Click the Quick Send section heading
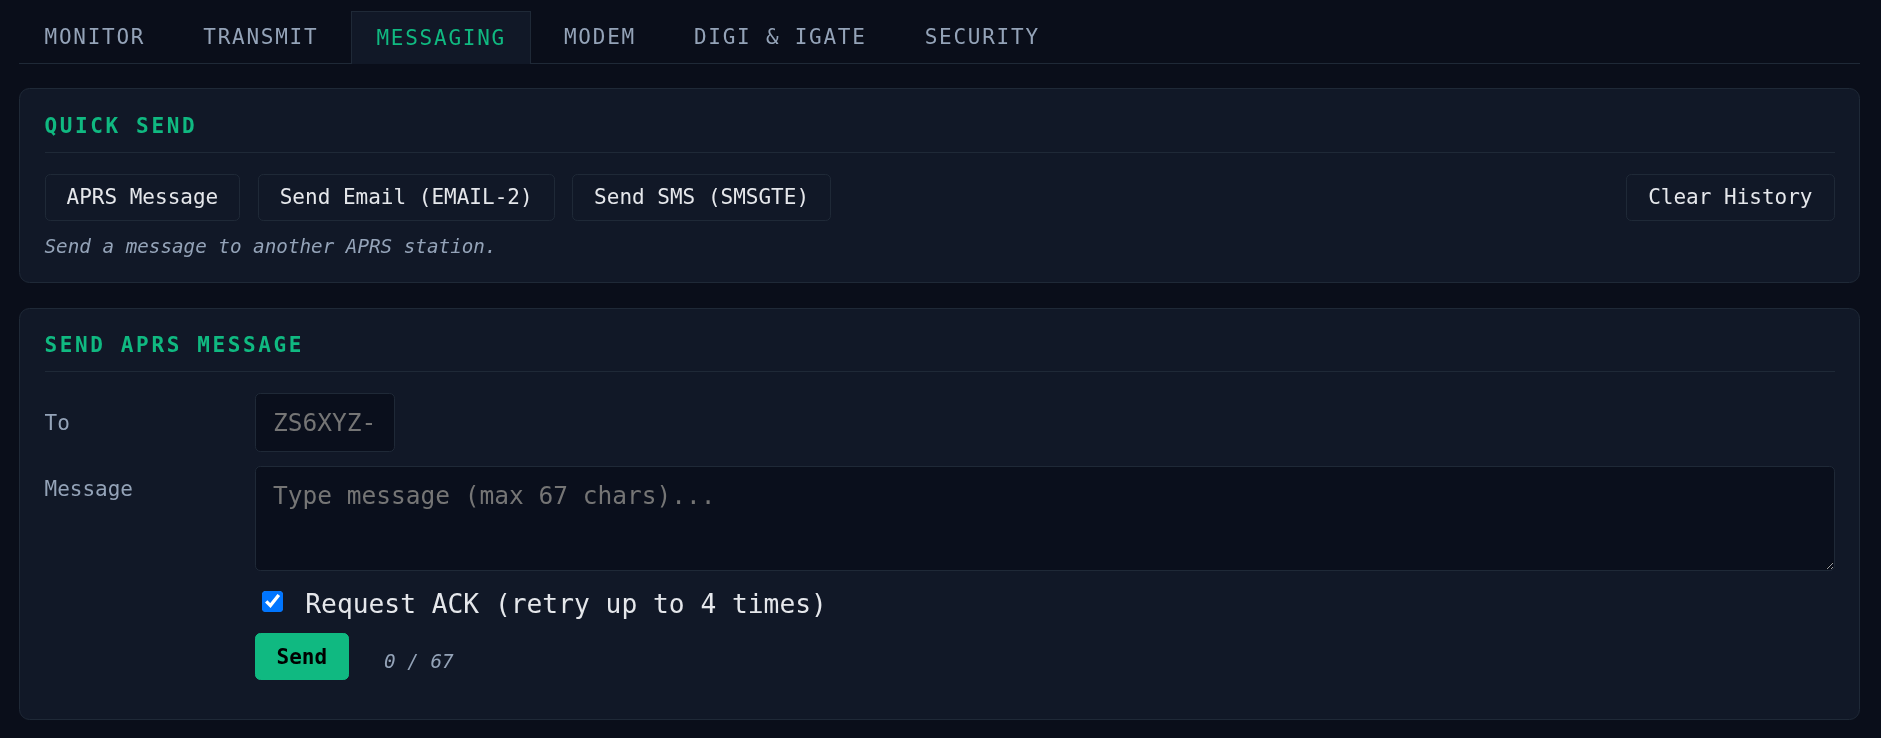Viewport: 1881px width, 738px height. pos(120,126)
